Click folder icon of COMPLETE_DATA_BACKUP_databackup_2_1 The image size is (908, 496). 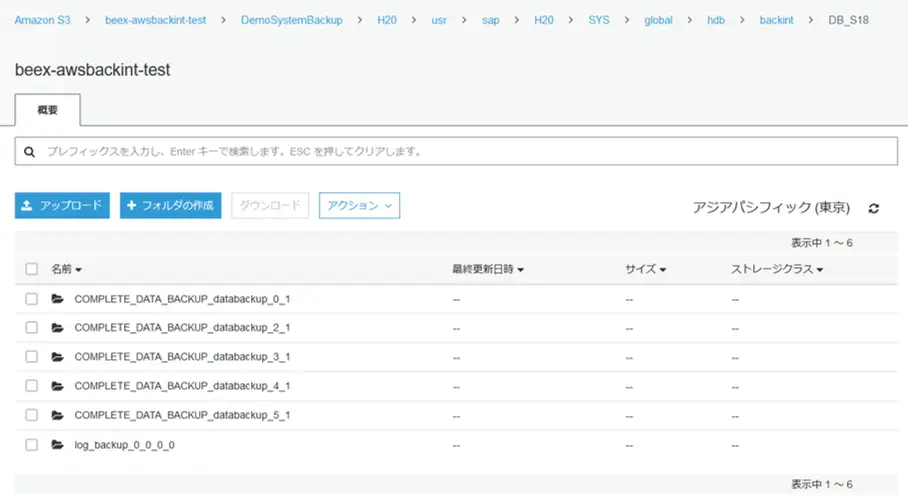click(57, 328)
